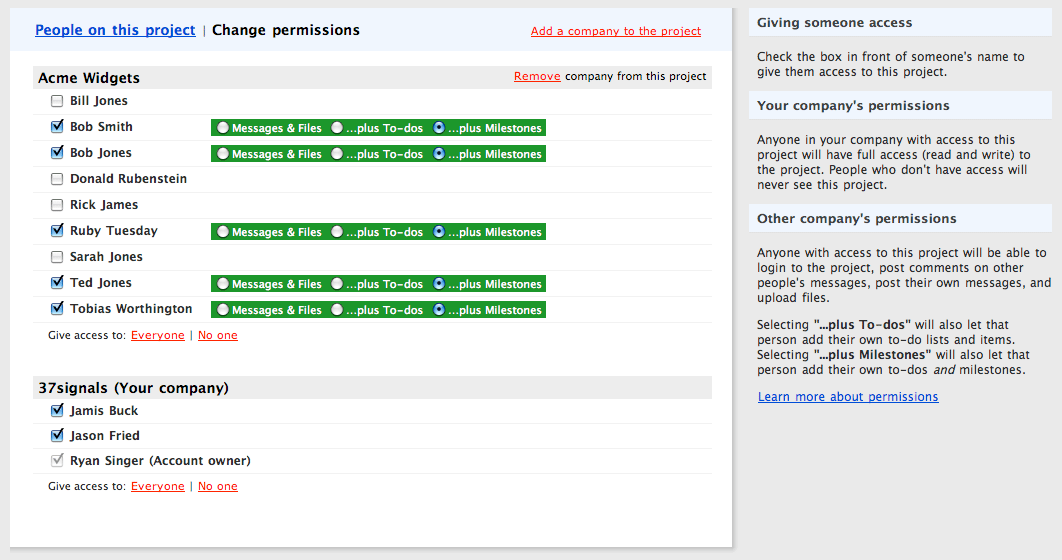Click Everyone link under 37signals section
1062x560 pixels.
click(158, 486)
